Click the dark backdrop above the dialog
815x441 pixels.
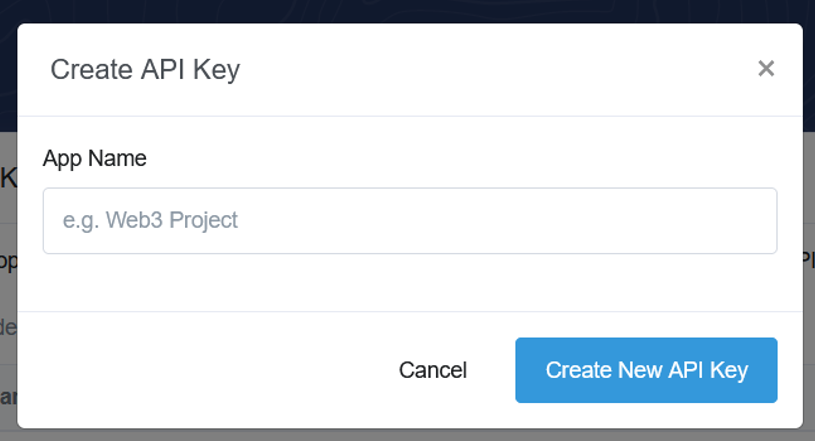[x=408, y=10]
